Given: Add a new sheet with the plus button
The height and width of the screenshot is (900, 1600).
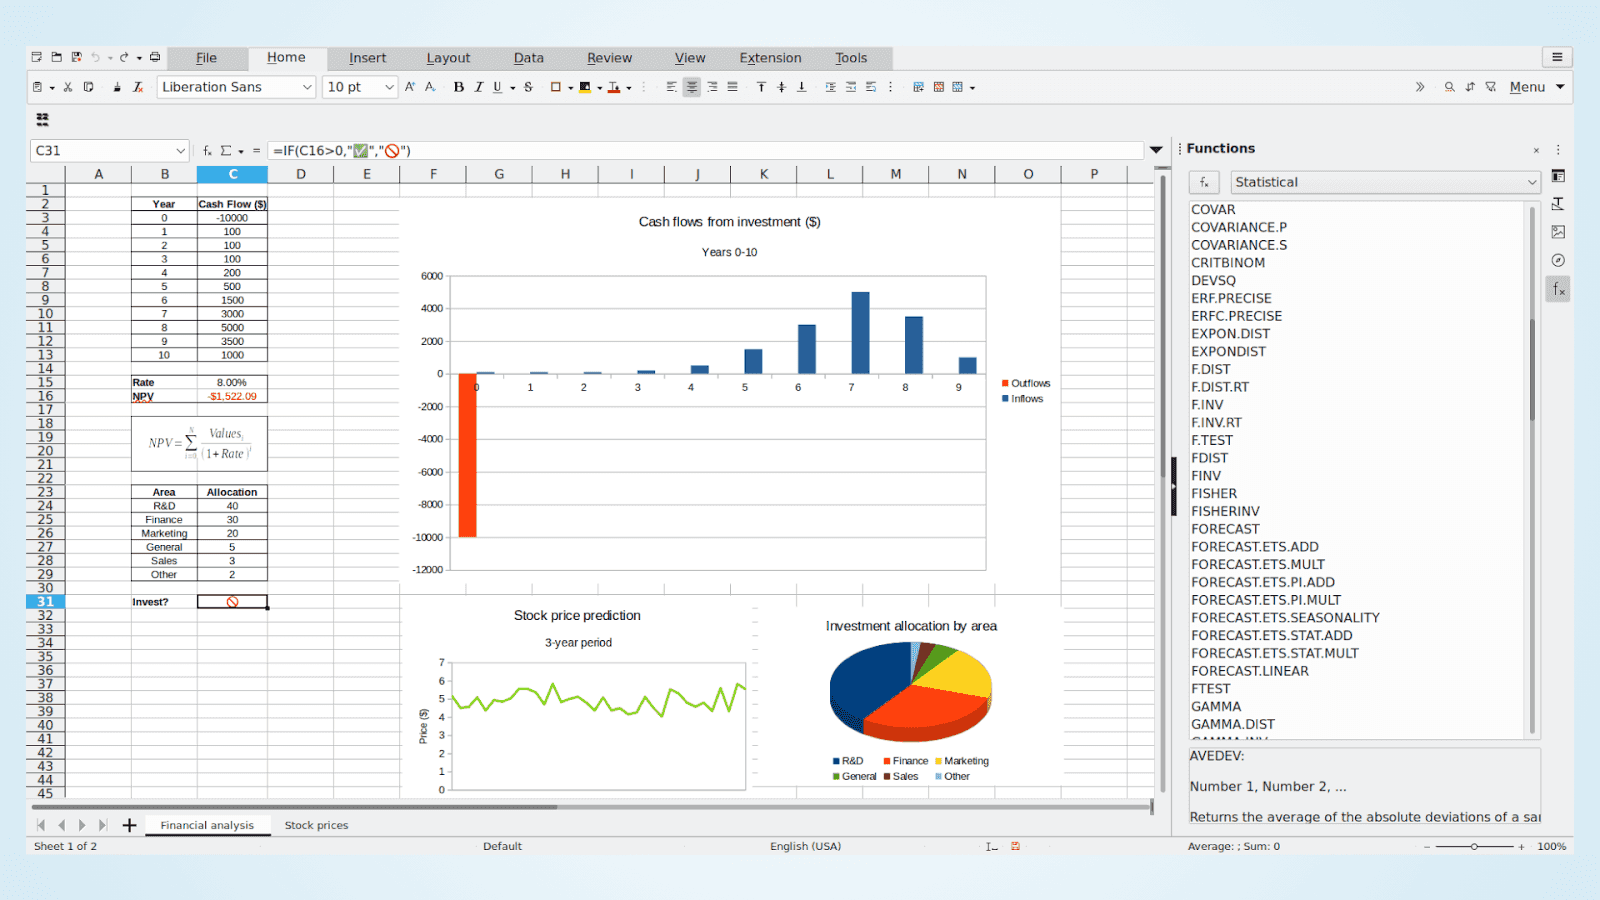Looking at the screenshot, I should [x=129, y=825].
